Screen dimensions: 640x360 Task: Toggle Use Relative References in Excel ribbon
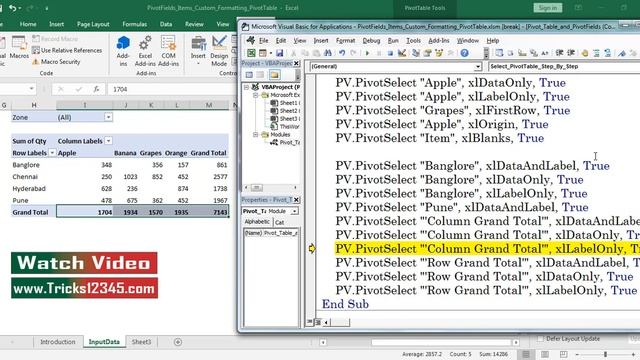[x=67, y=50]
